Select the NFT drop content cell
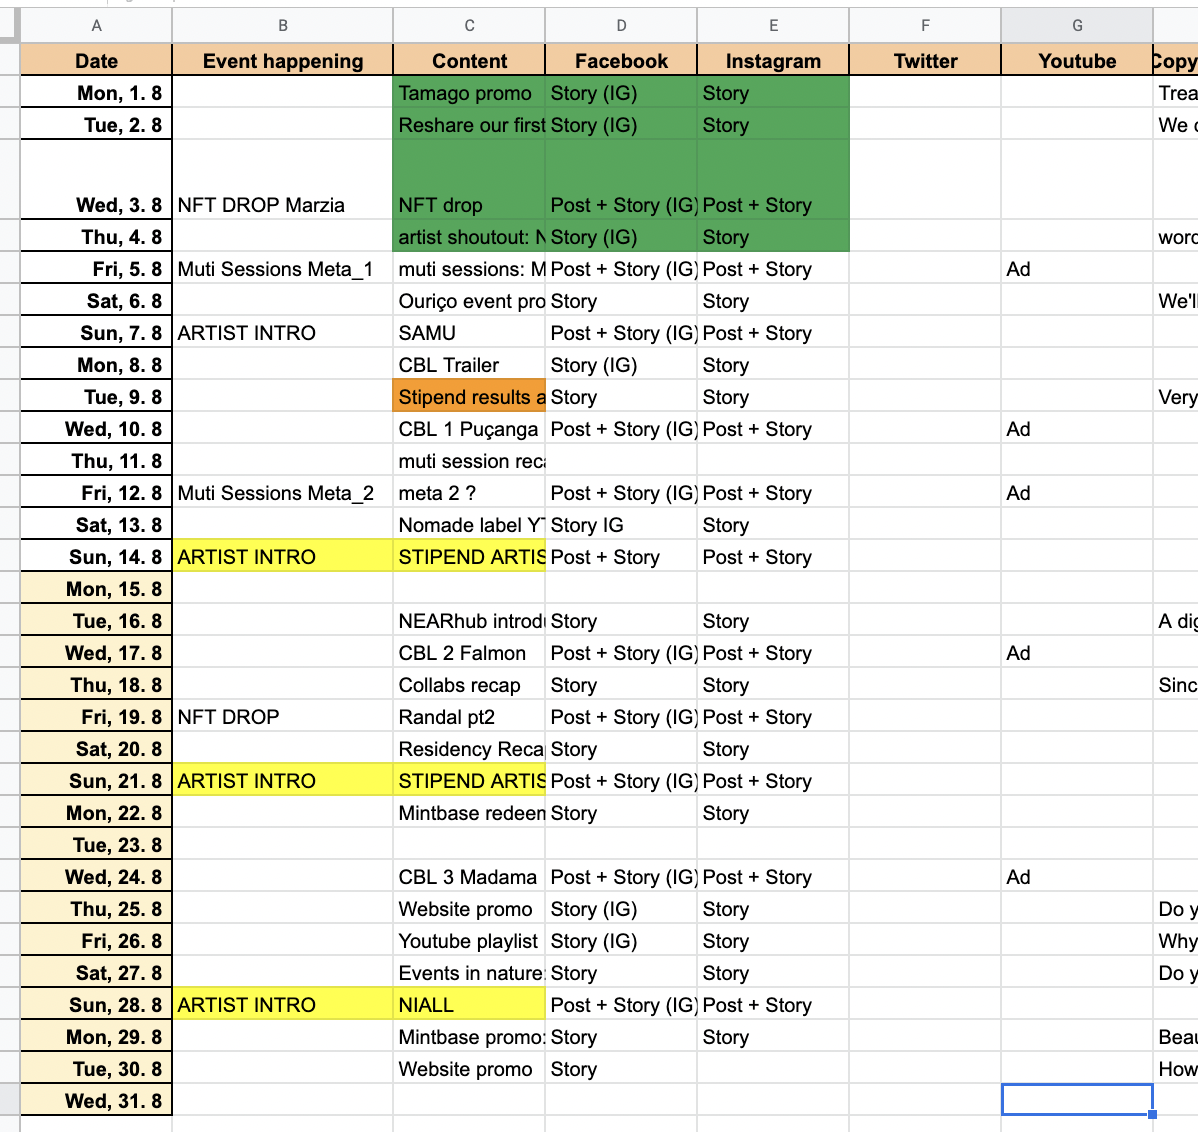The width and height of the screenshot is (1198, 1132). 469,180
